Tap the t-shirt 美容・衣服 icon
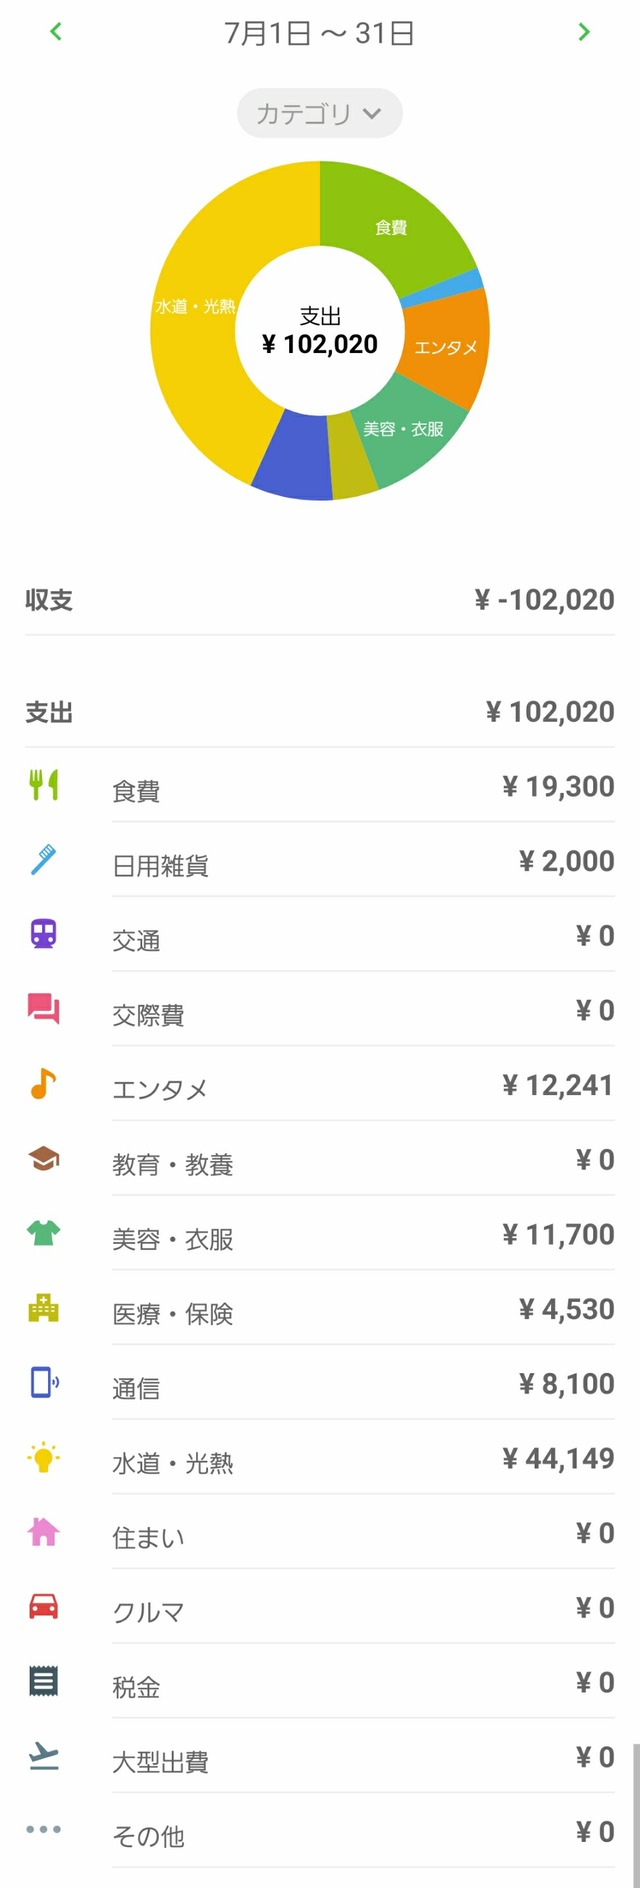The height and width of the screenshot is (1888, 640). click(44, 1234)
